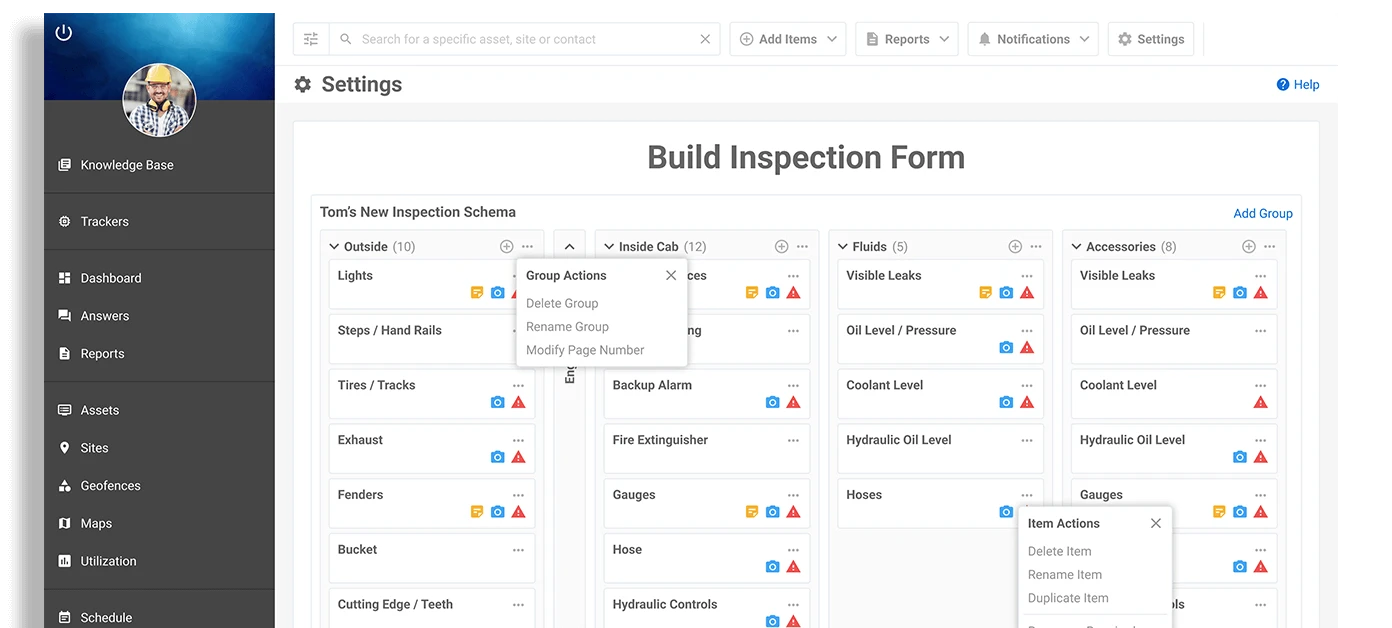The image size is (1392, 628).
Task: Open the Help link
Action: pyautogui.click(x=1298, y=84)
